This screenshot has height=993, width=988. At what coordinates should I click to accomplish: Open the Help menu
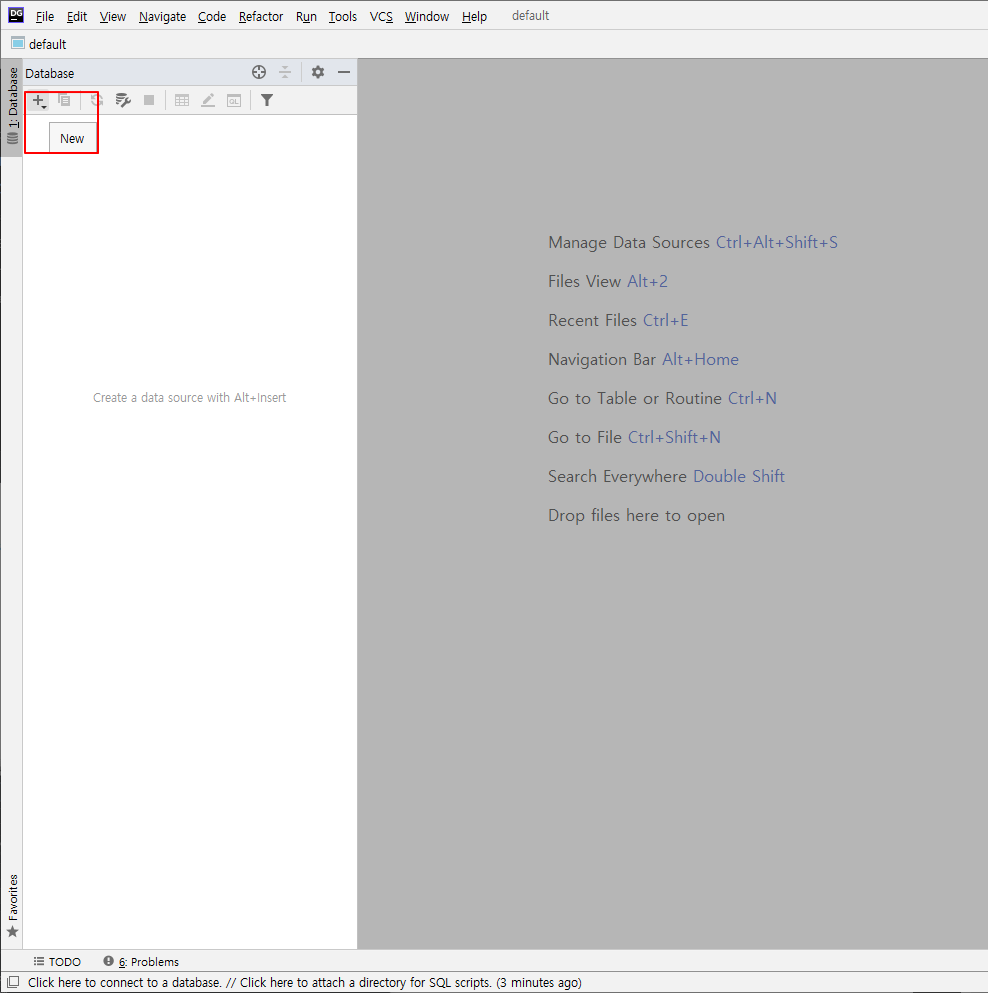click(474, 16)
